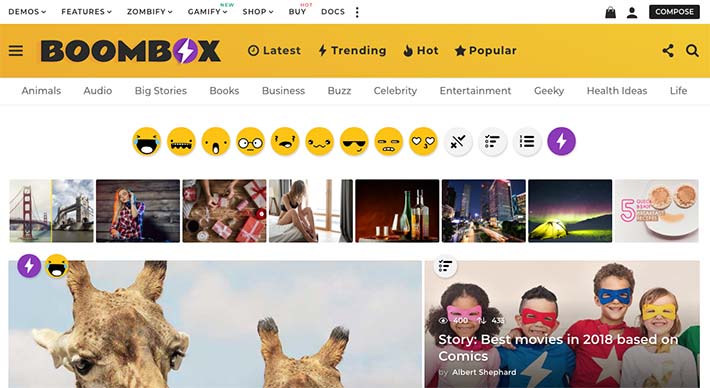
Task: Open the three-dot more menu
Action: 357,12
